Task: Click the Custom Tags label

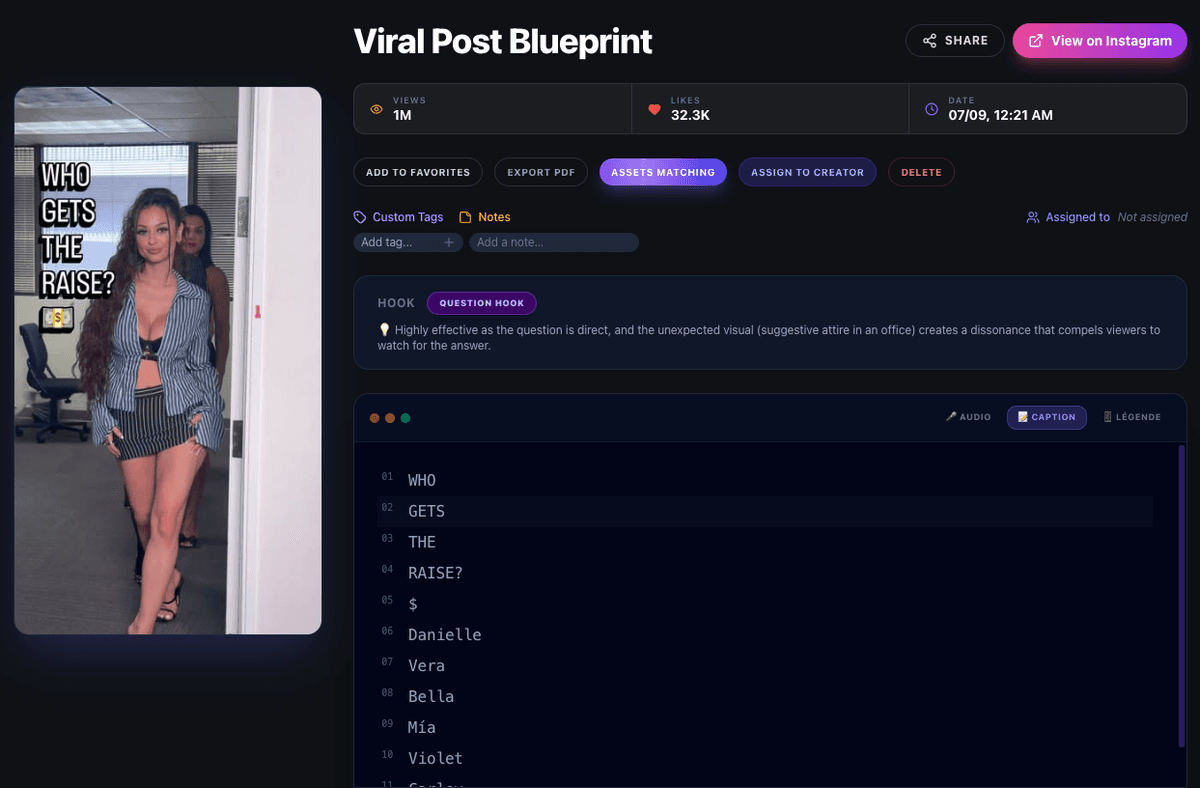Action: (x=408, y=217)
